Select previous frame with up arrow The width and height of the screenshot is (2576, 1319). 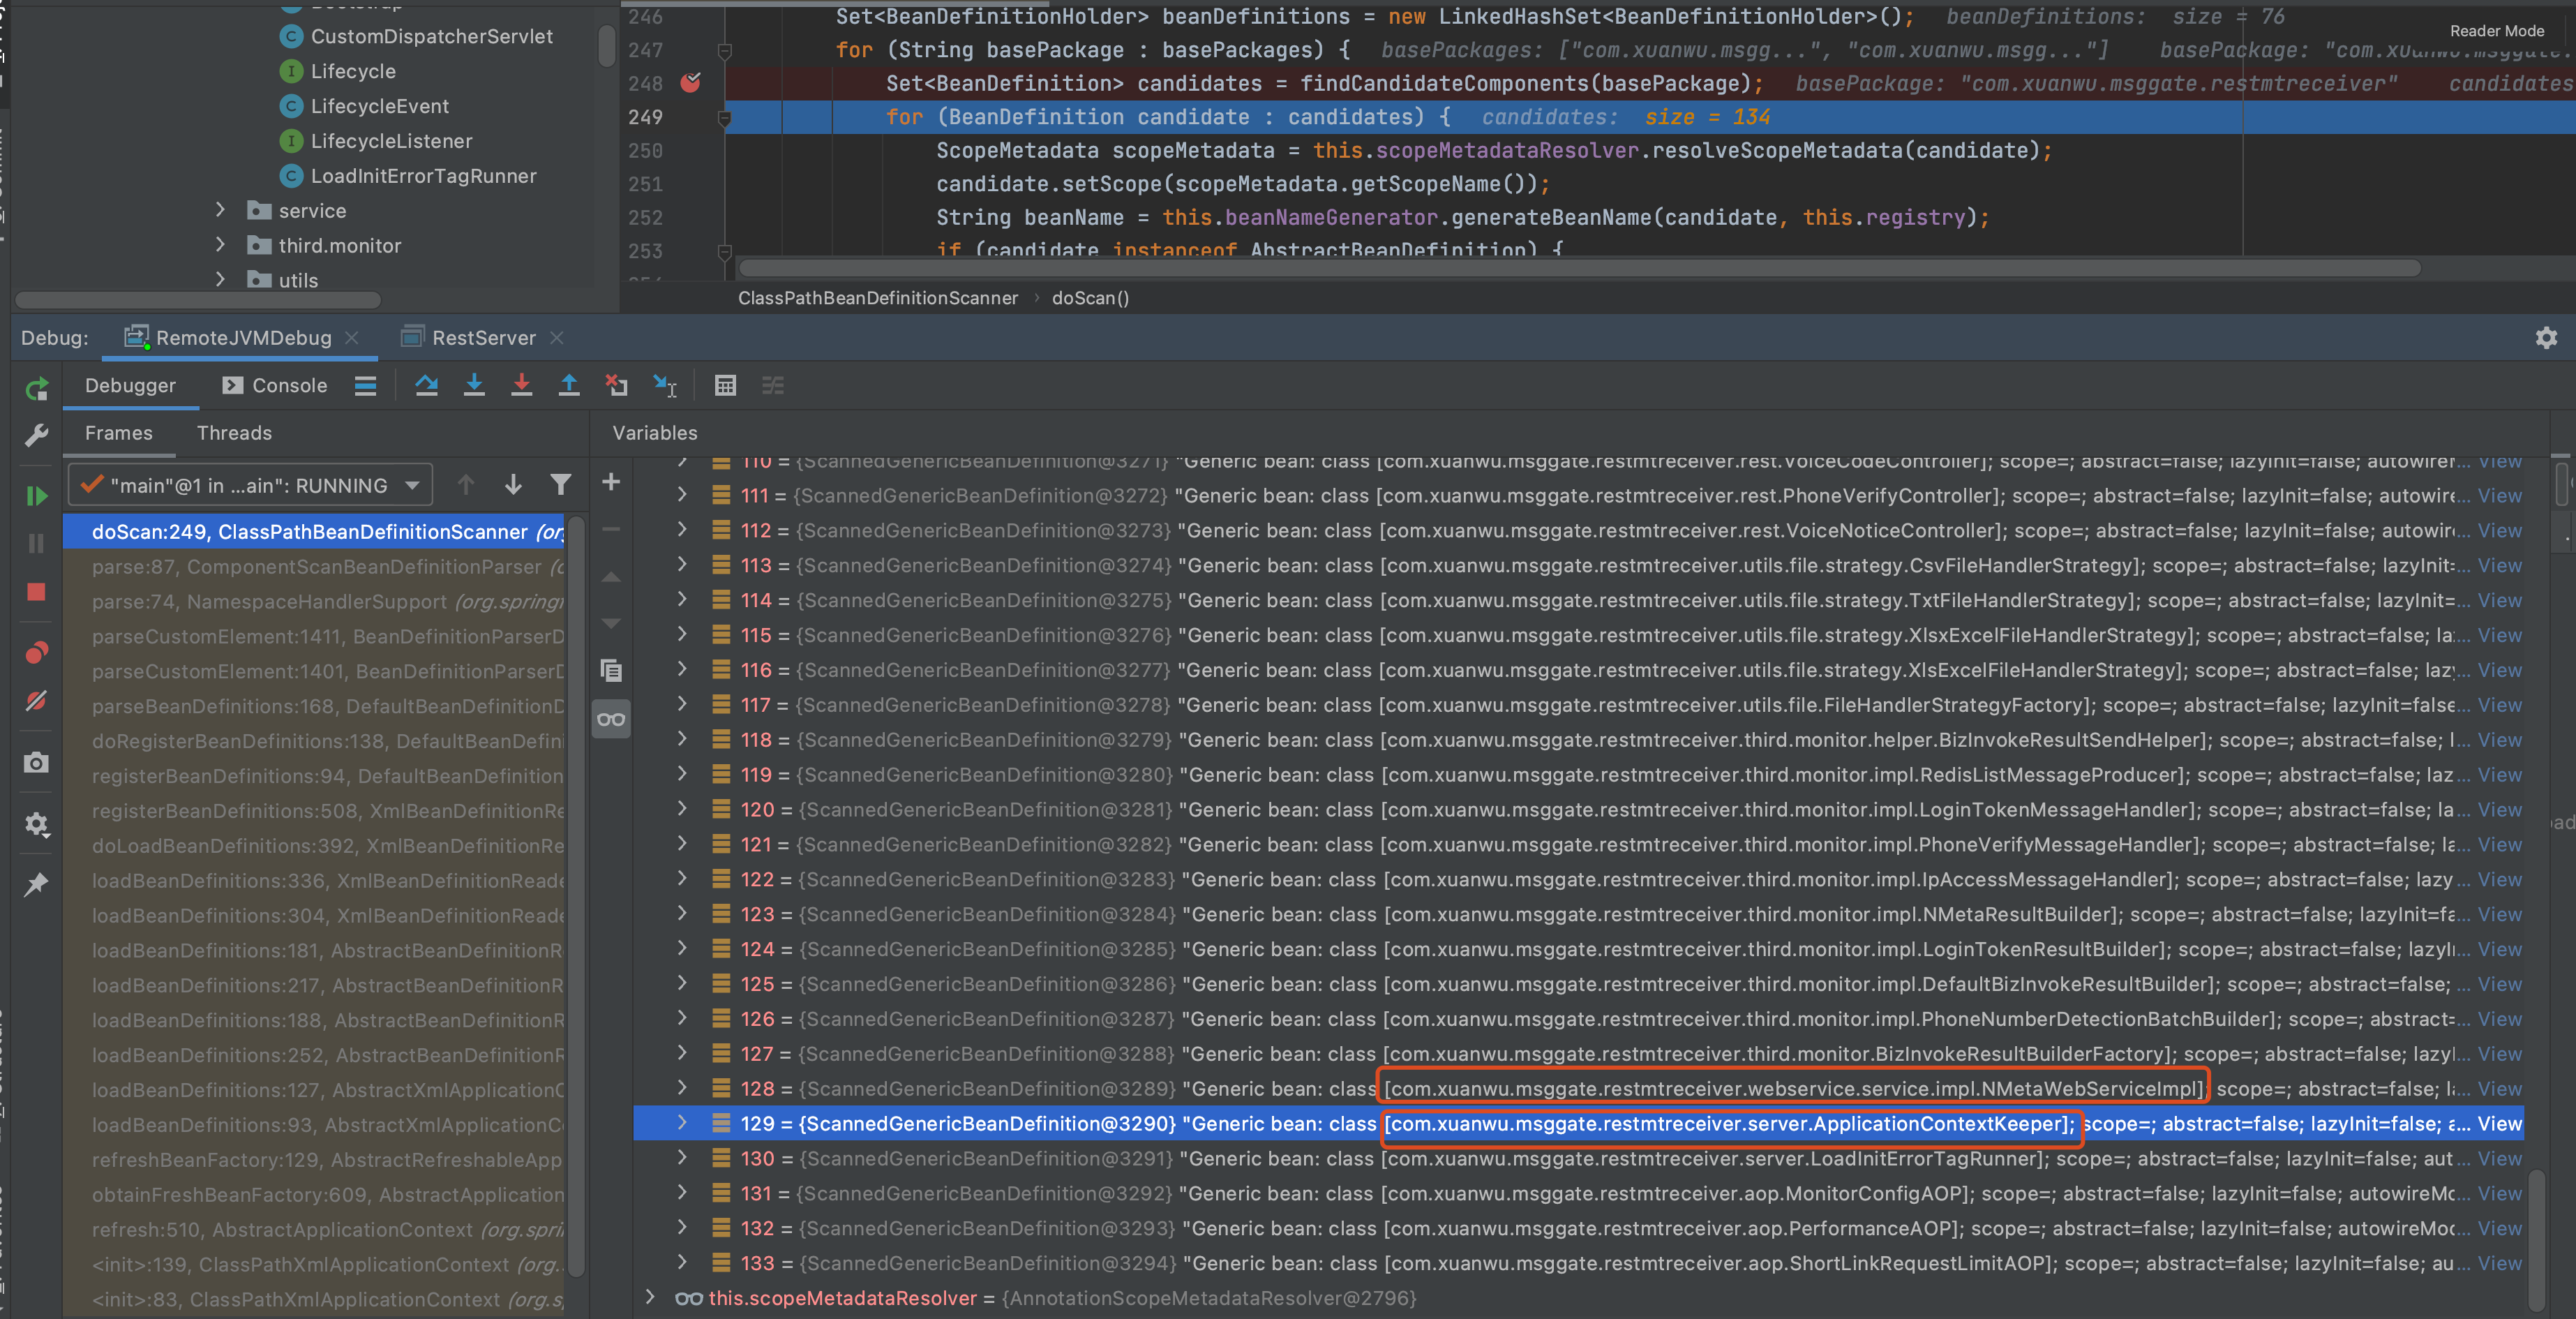click(465, 485)
